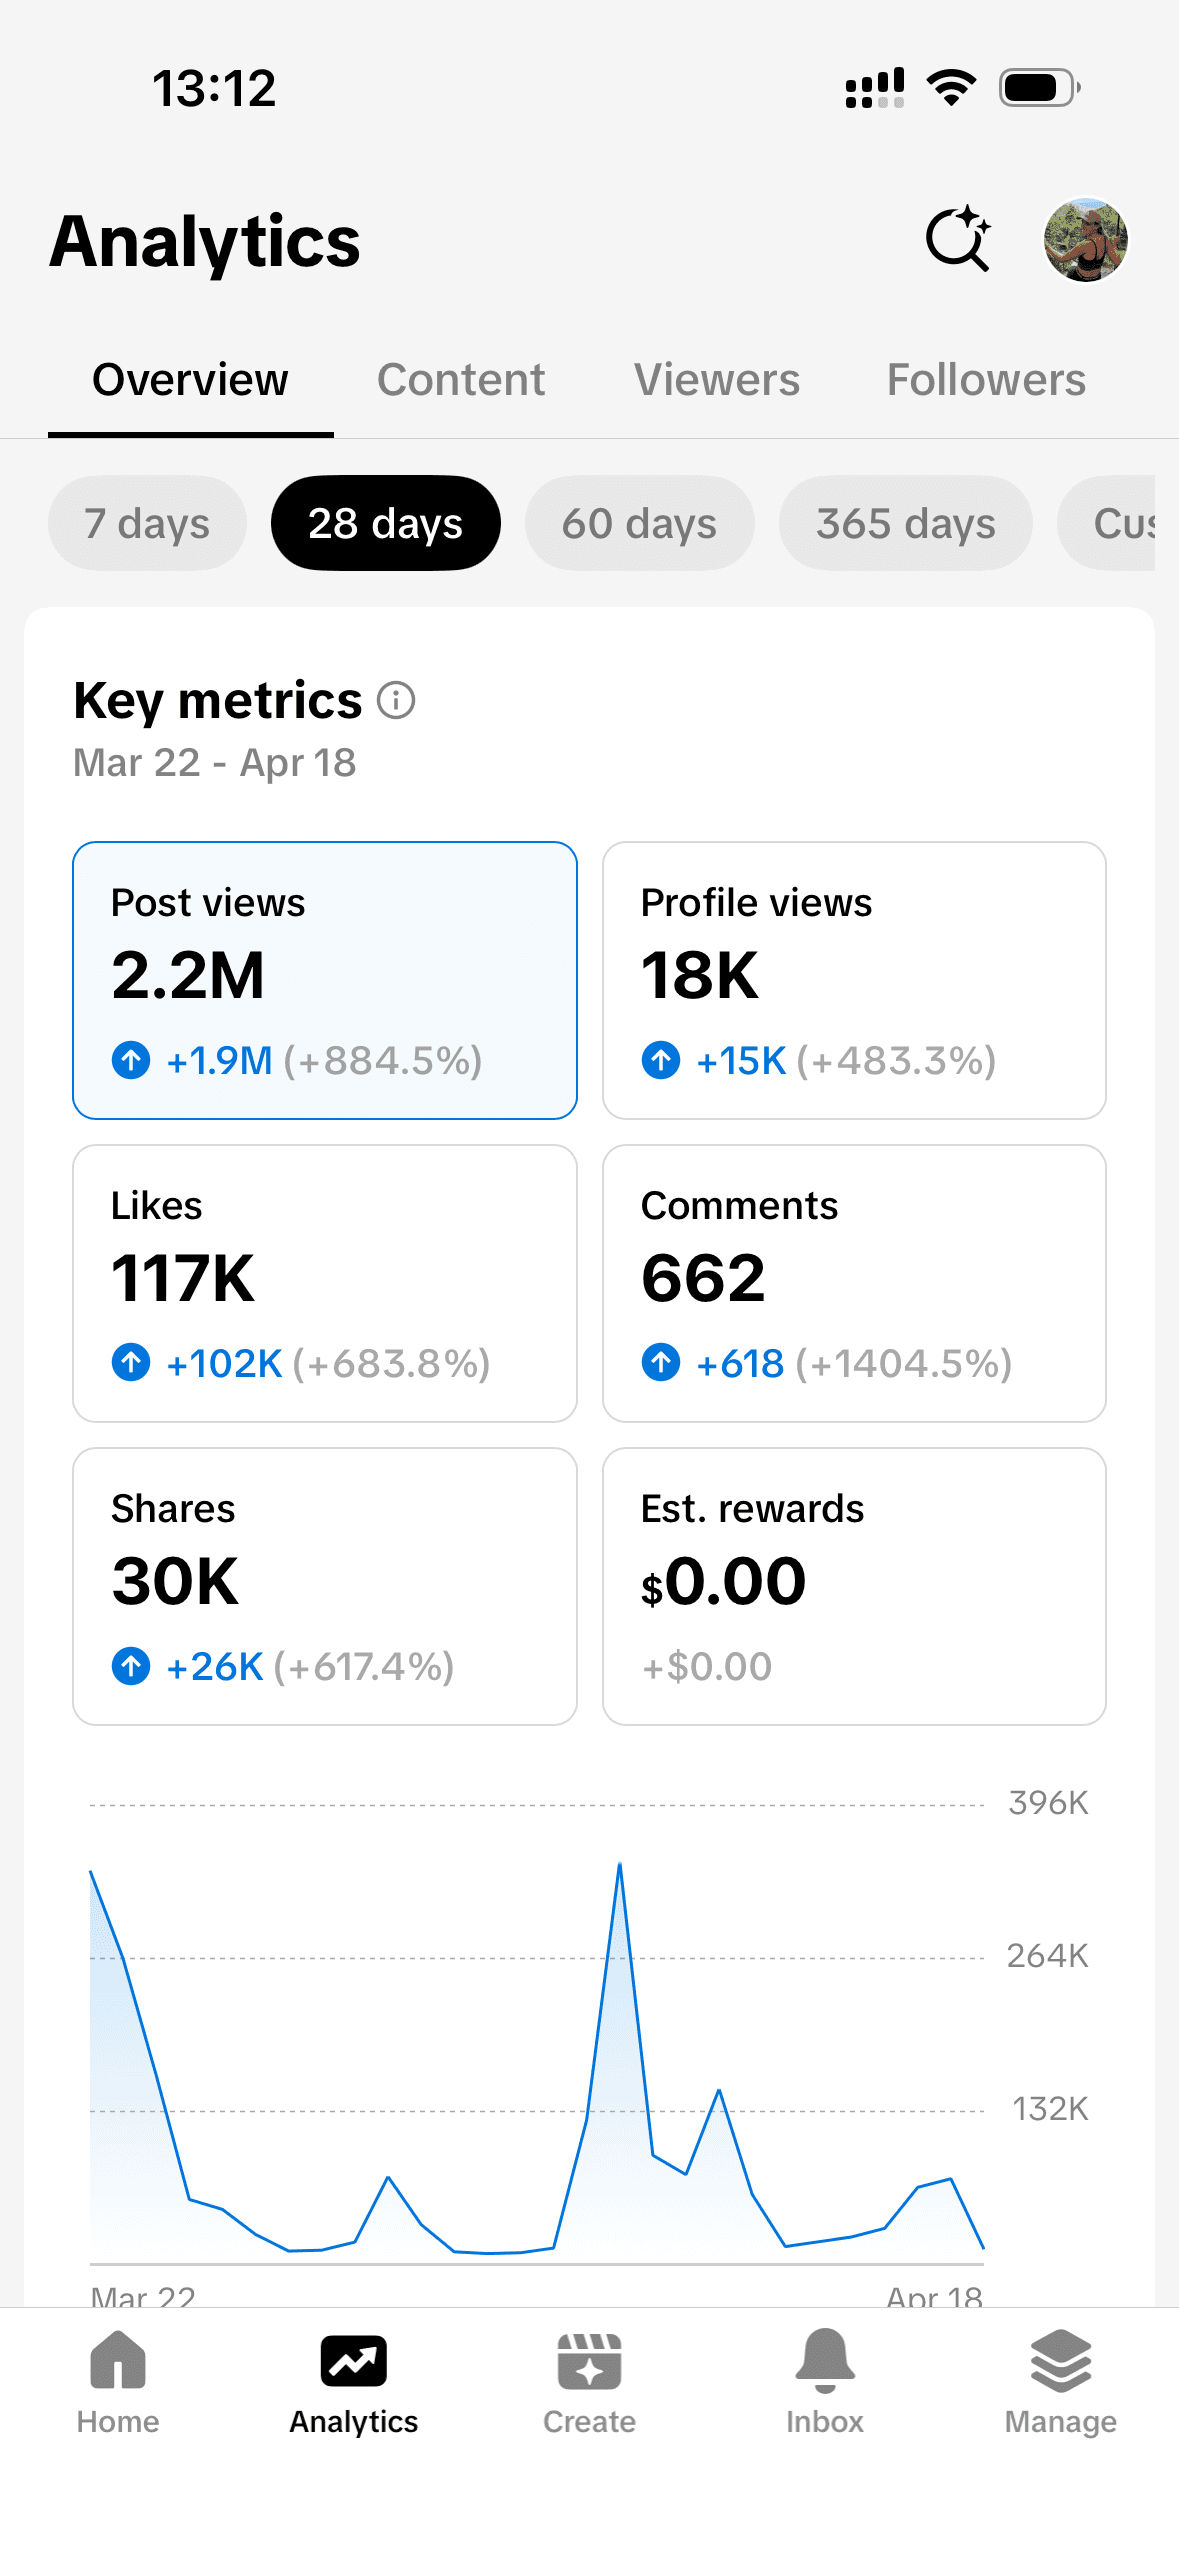Select the Comments metric card
The height and width of the screenshot is (2556, 1179).
[x=854, y=1283]
